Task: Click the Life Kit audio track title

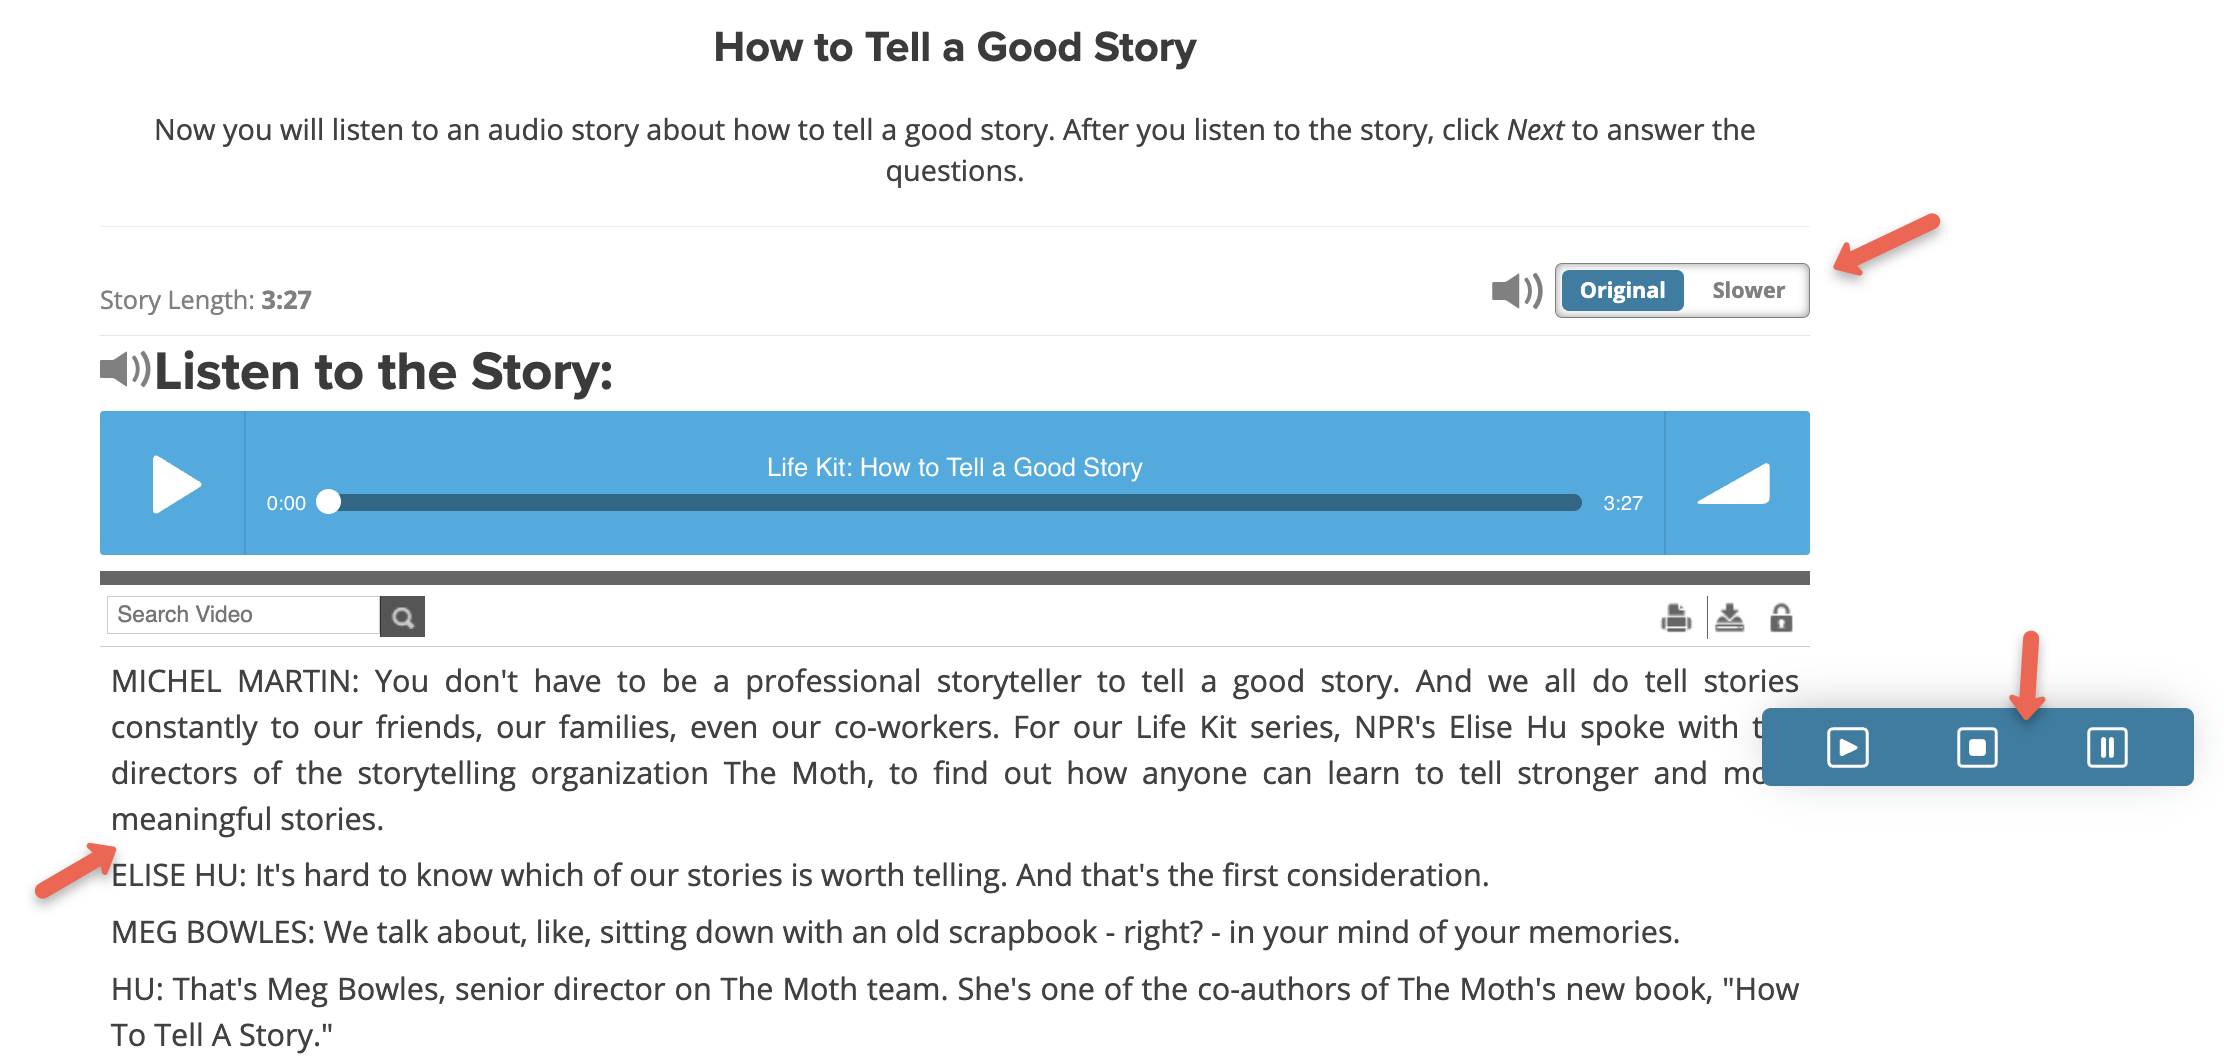Action: pyautogui.click(x=954, y=467)
